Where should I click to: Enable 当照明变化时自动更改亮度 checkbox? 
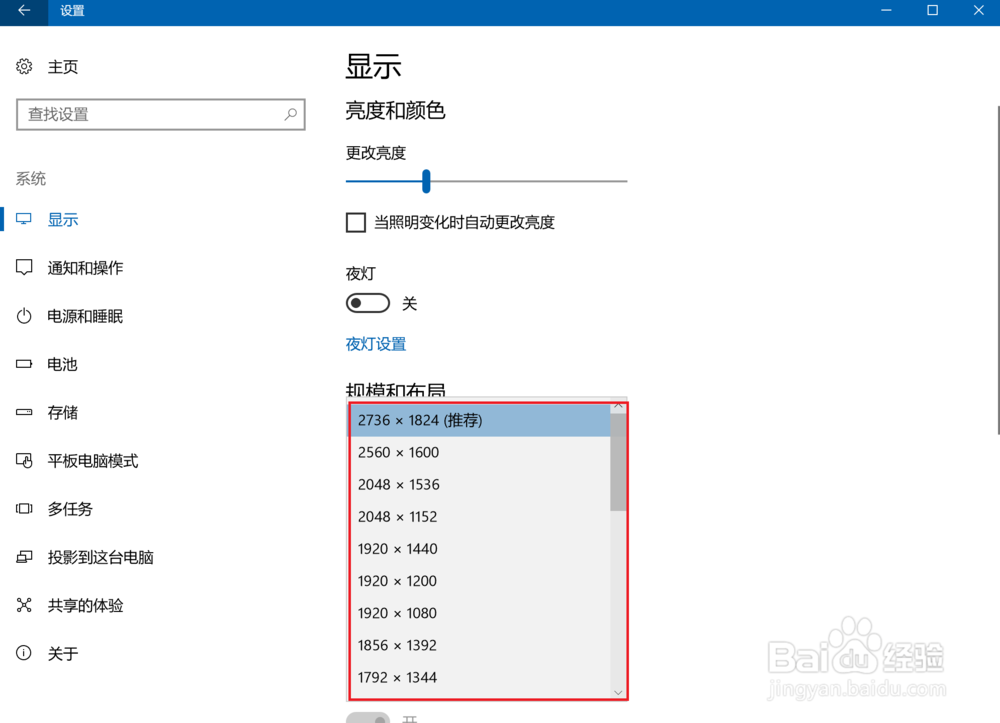click(x=355, y=222)
